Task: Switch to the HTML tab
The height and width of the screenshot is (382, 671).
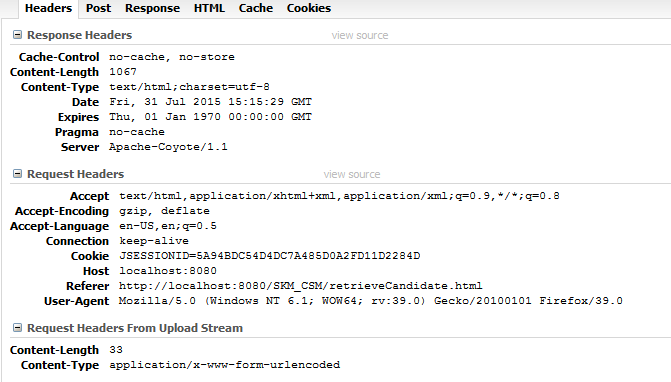Action: pos(209,8)
